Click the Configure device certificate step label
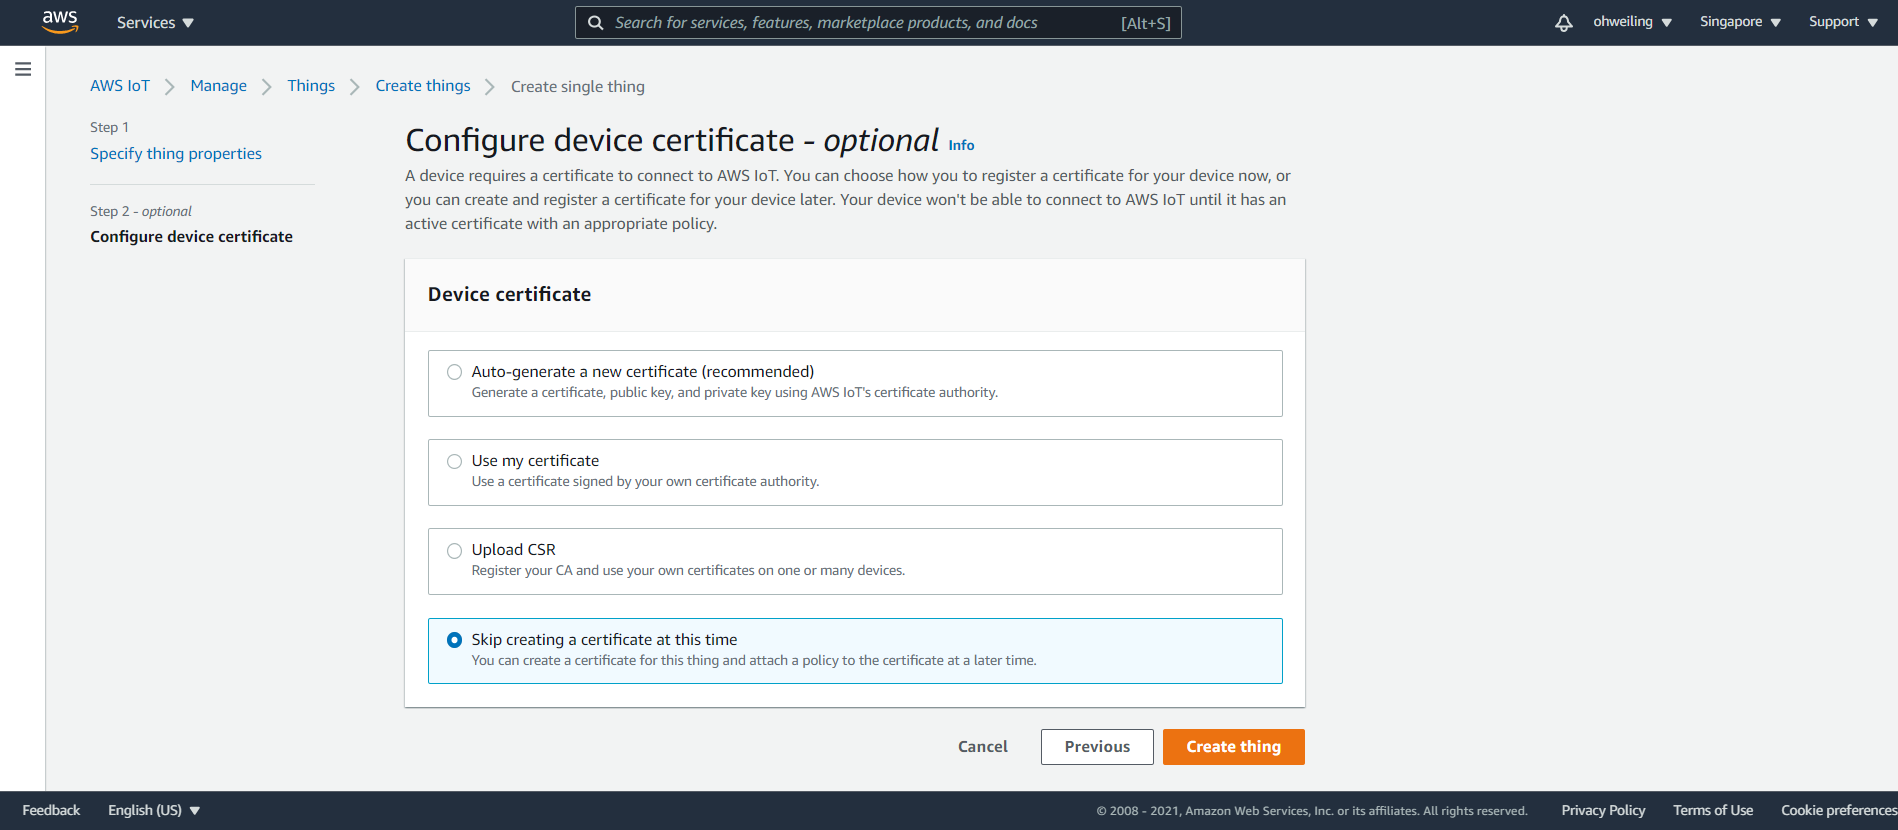The image size is (1898, 830). 191,237
